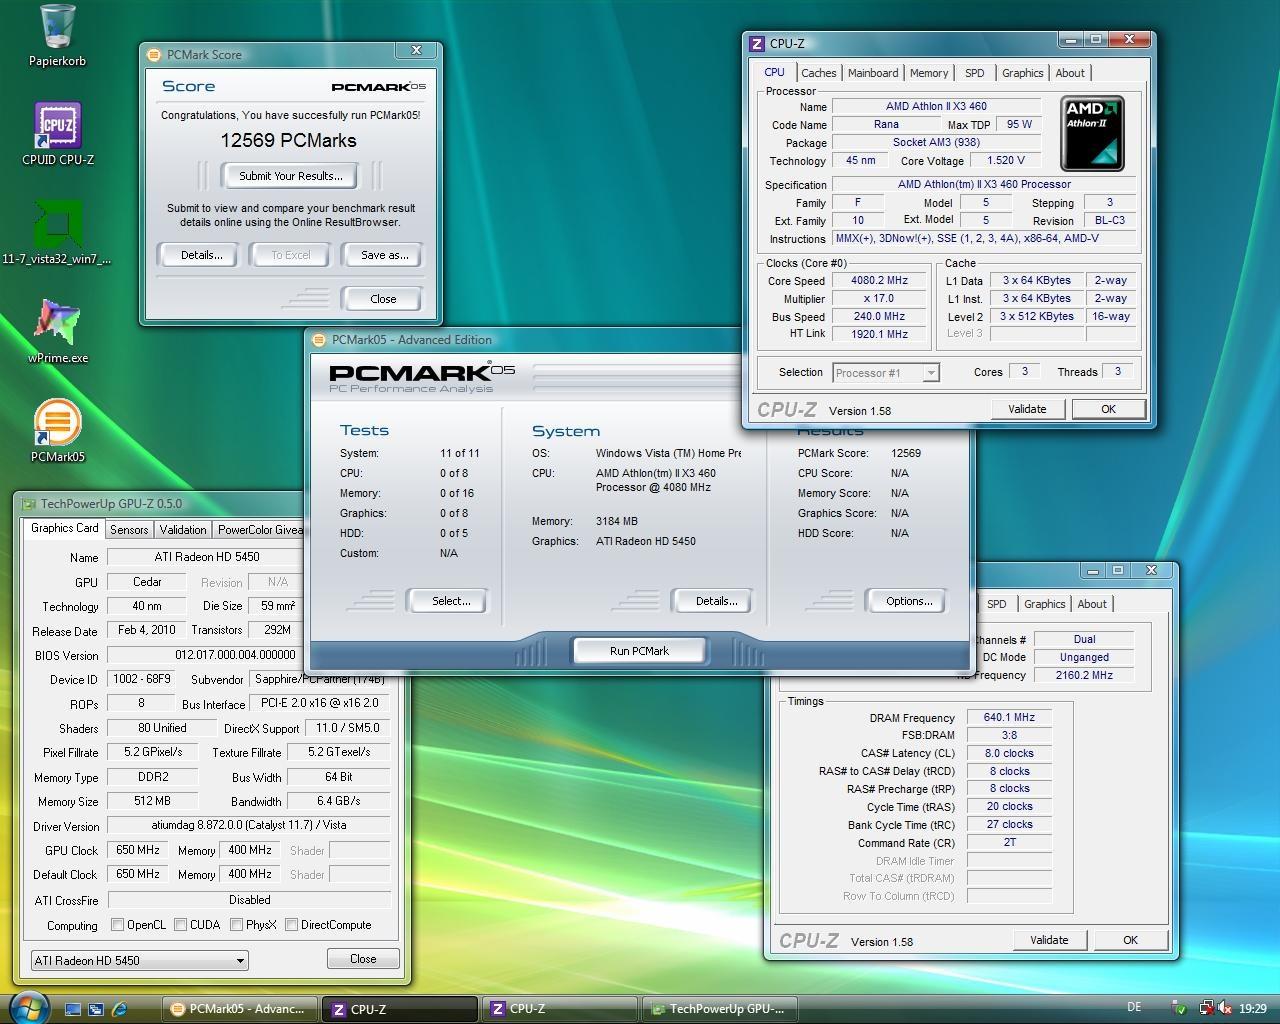The image size is (1280, 1024).
Task: Toggle the DirectCompute checkbox in GPU-Z
Action: (x=291, y=925)
